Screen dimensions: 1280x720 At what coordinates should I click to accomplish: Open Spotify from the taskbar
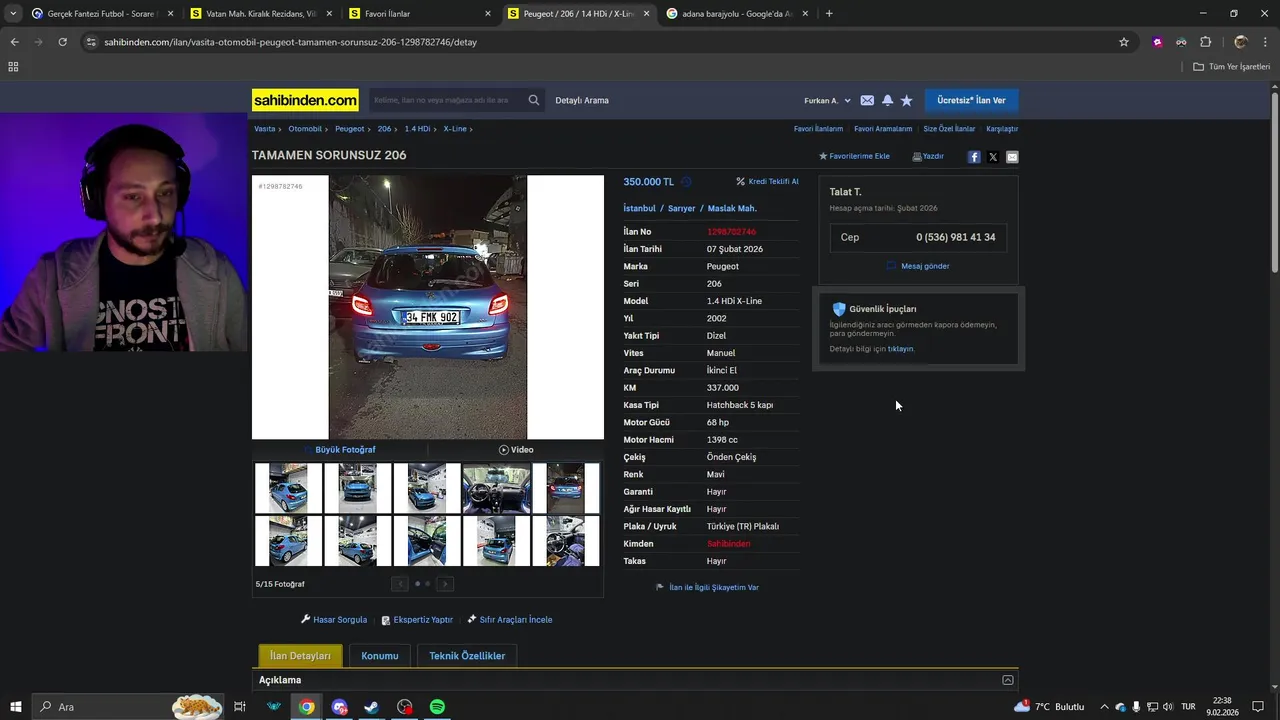[437, 707]
